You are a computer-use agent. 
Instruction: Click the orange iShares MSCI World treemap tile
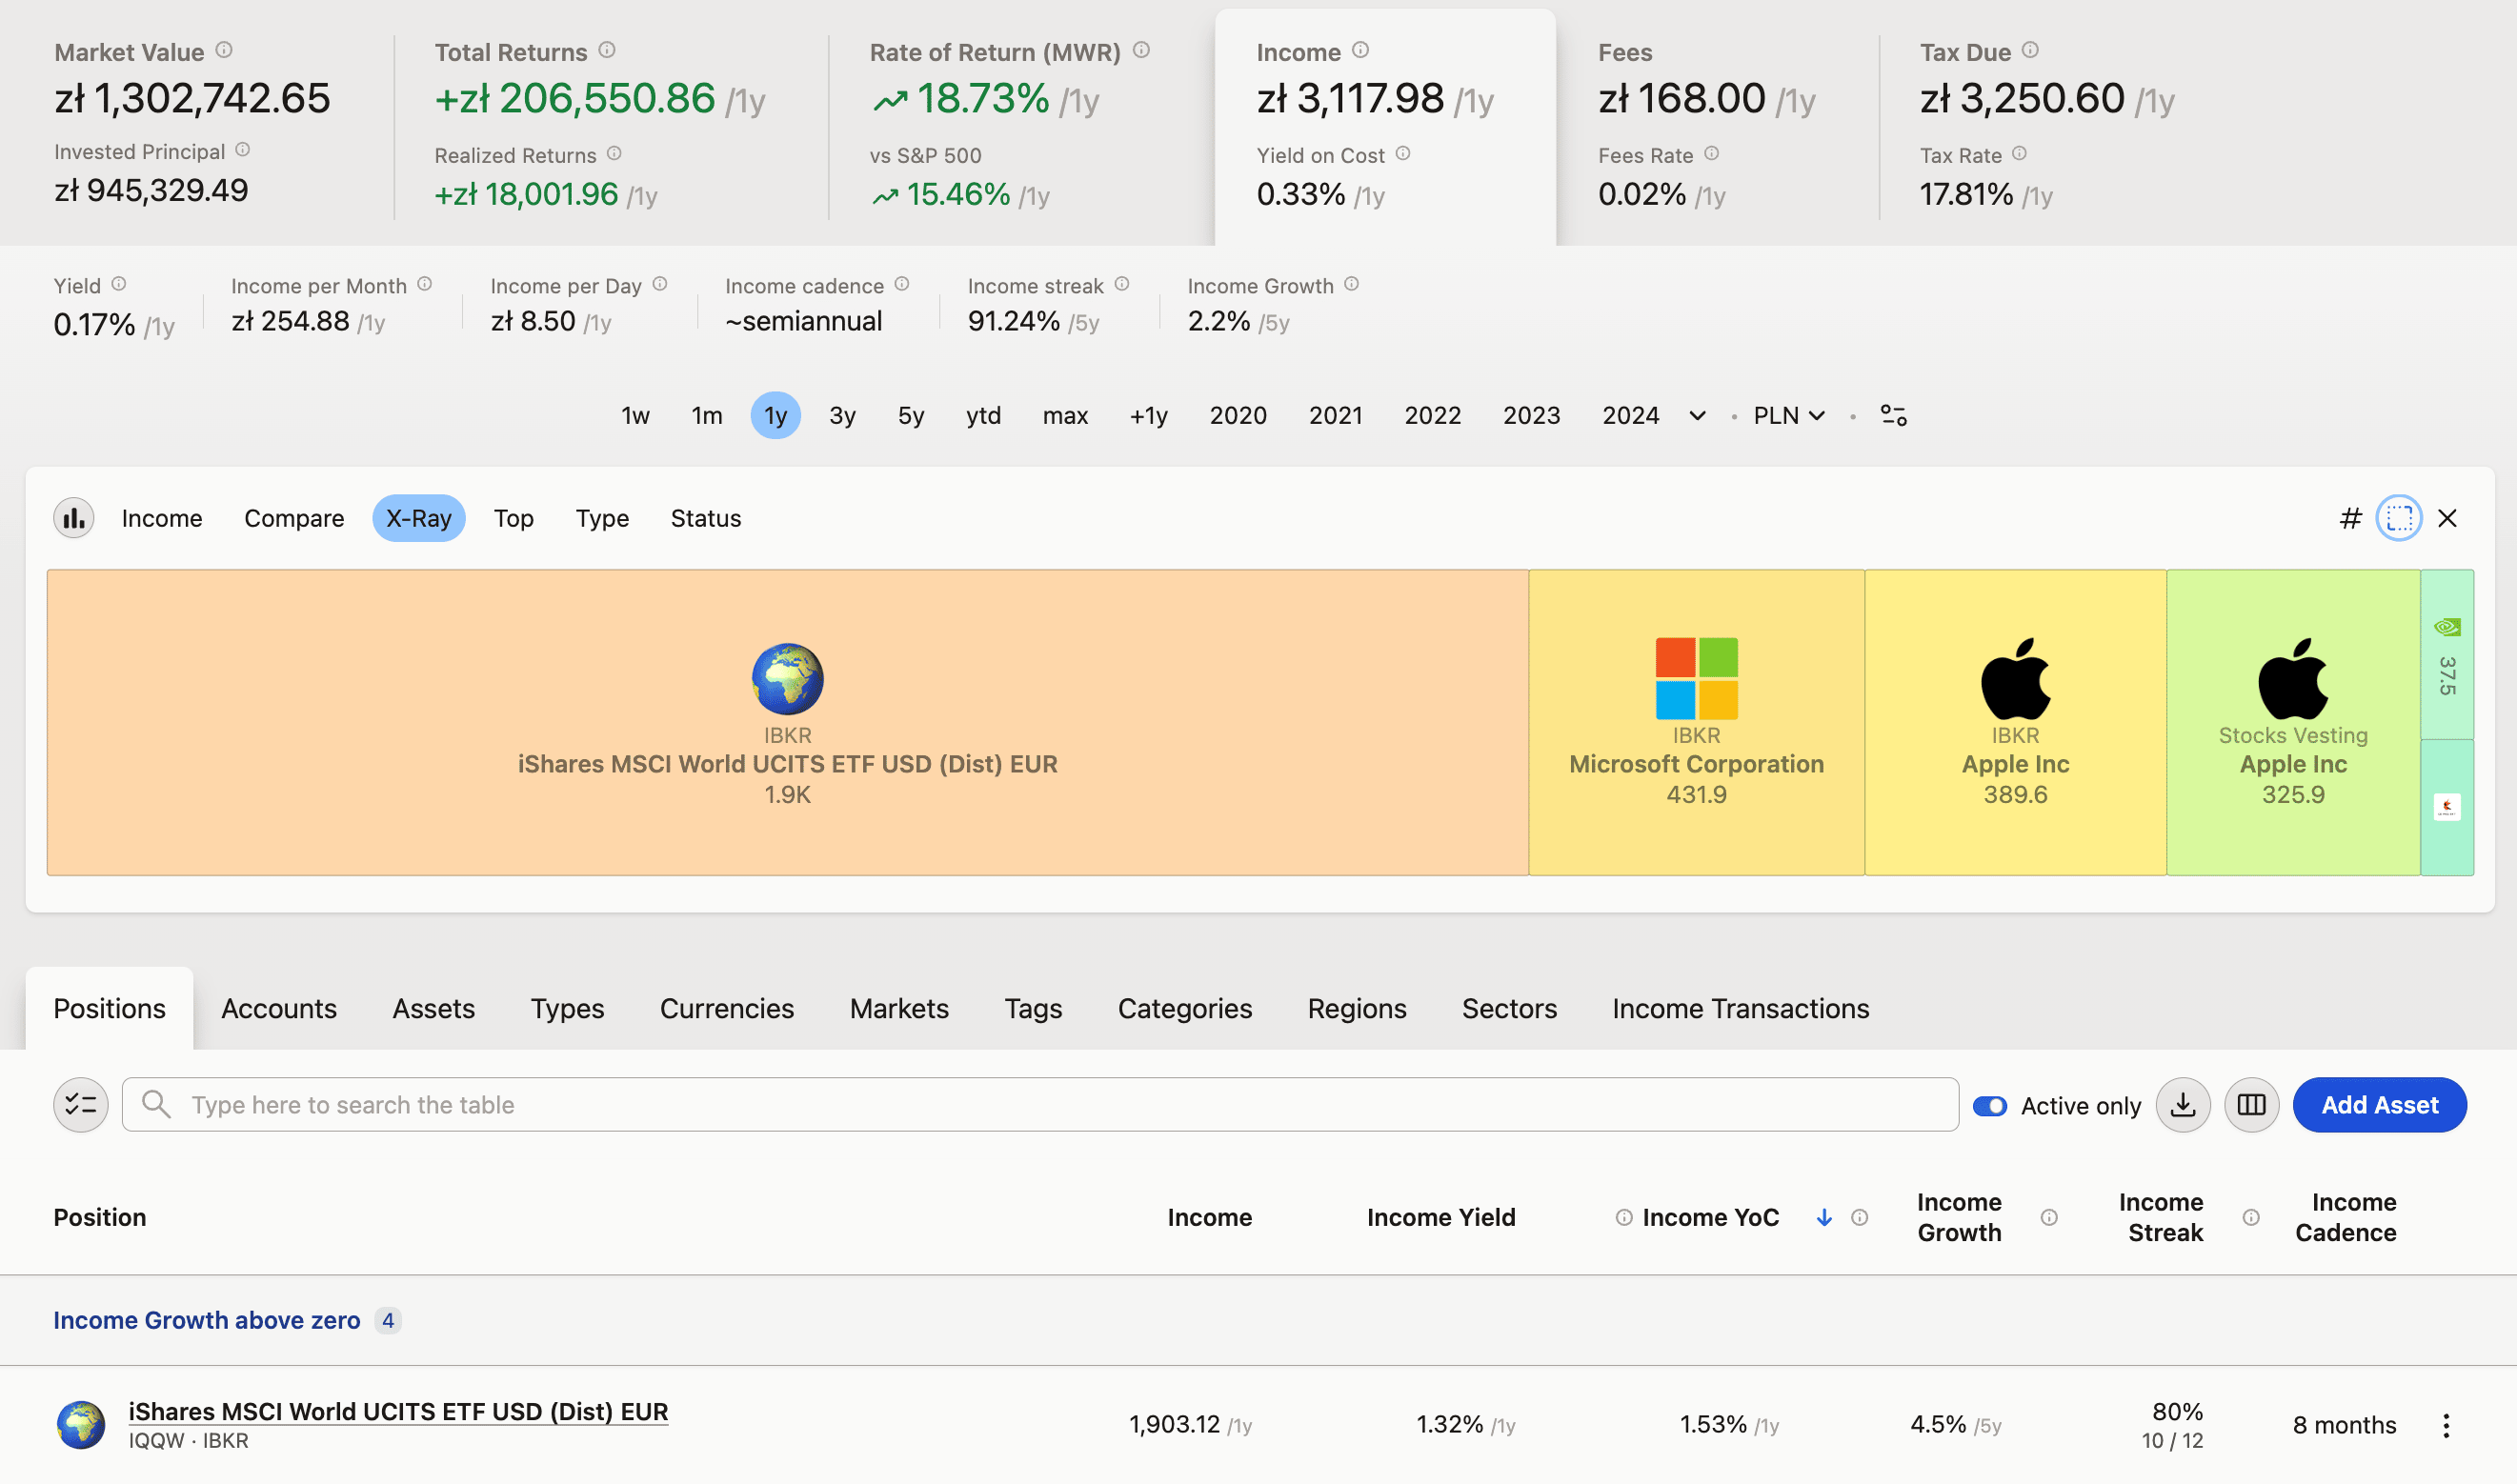click(x=788, y=723)
